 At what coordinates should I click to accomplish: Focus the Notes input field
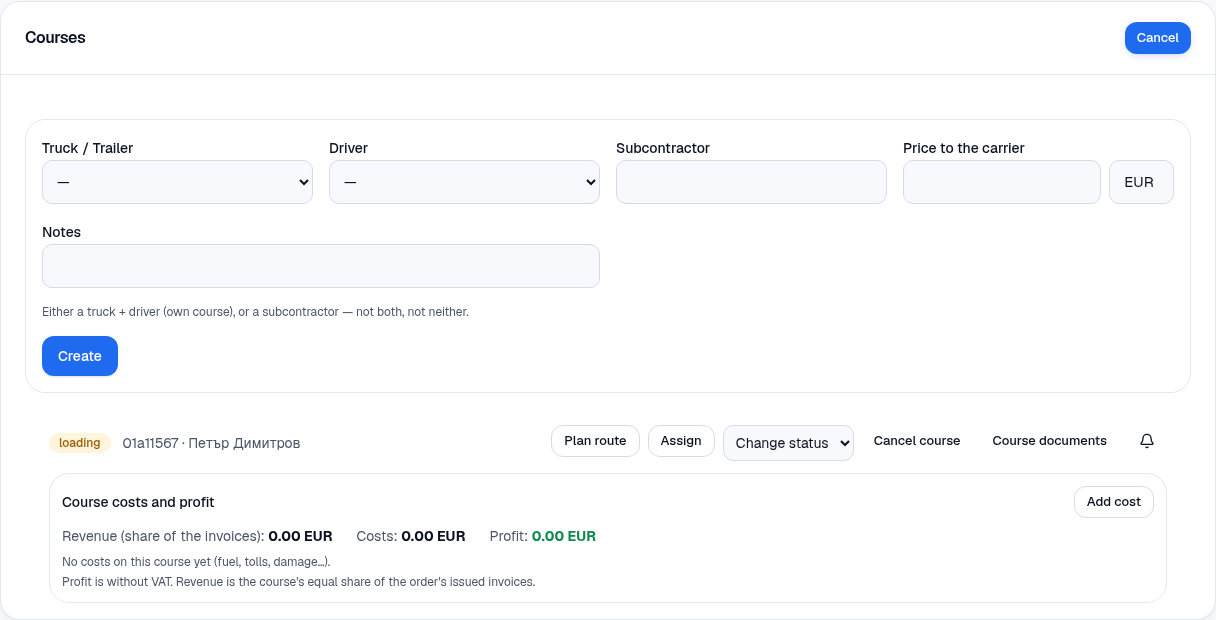tap(321, 266)
